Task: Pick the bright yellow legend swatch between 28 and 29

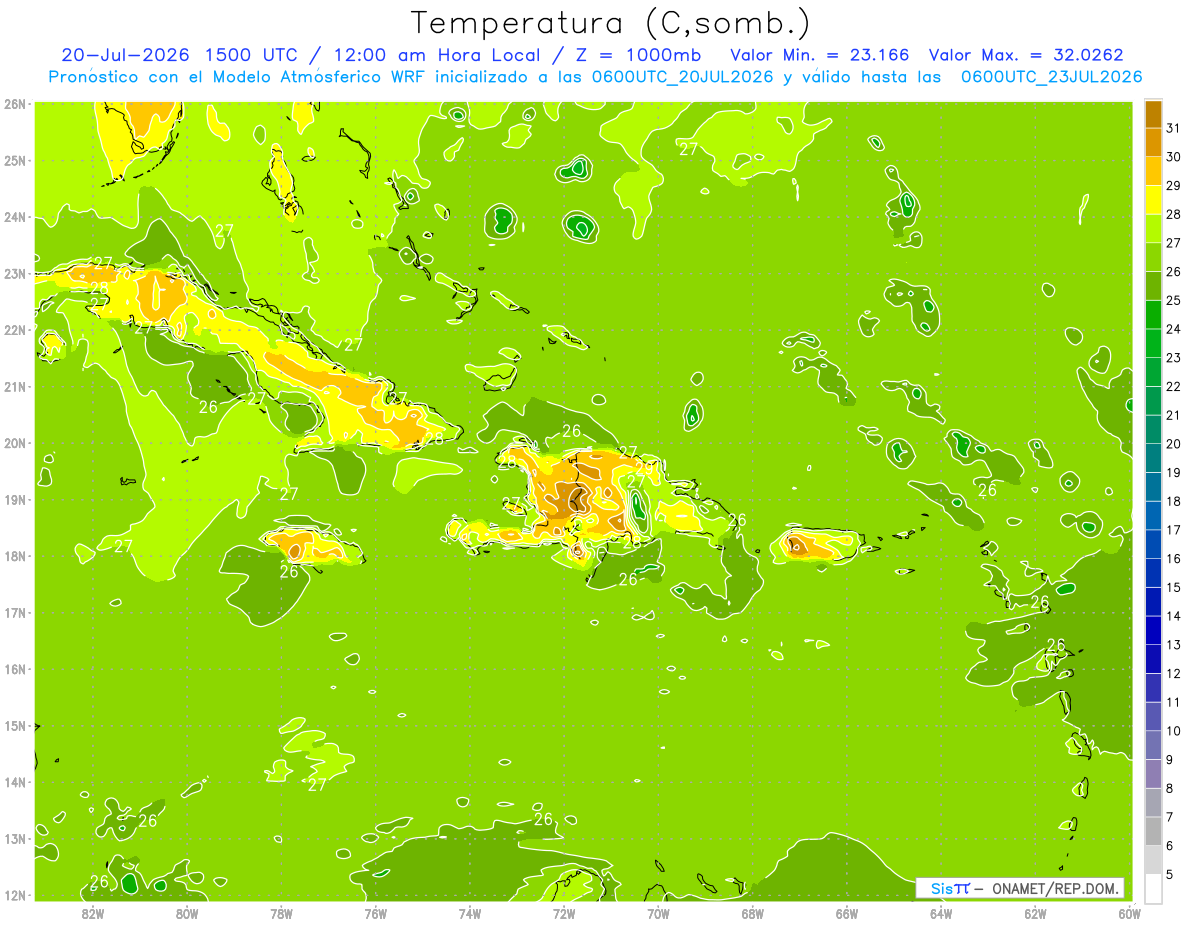Action: tap(1153, 200)
